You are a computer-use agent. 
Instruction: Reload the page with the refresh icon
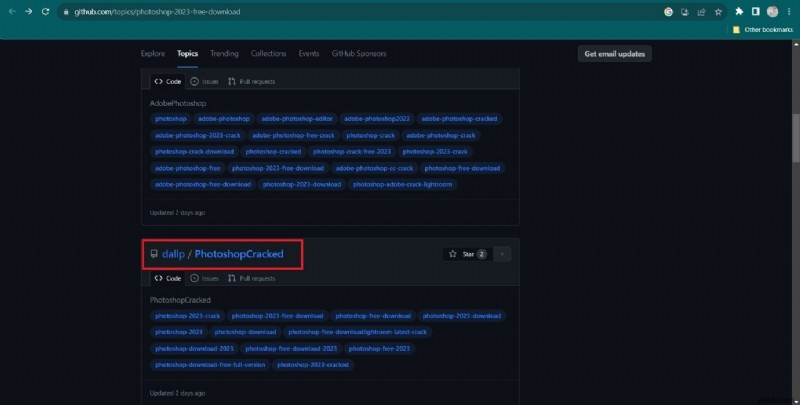pos(45,11)
